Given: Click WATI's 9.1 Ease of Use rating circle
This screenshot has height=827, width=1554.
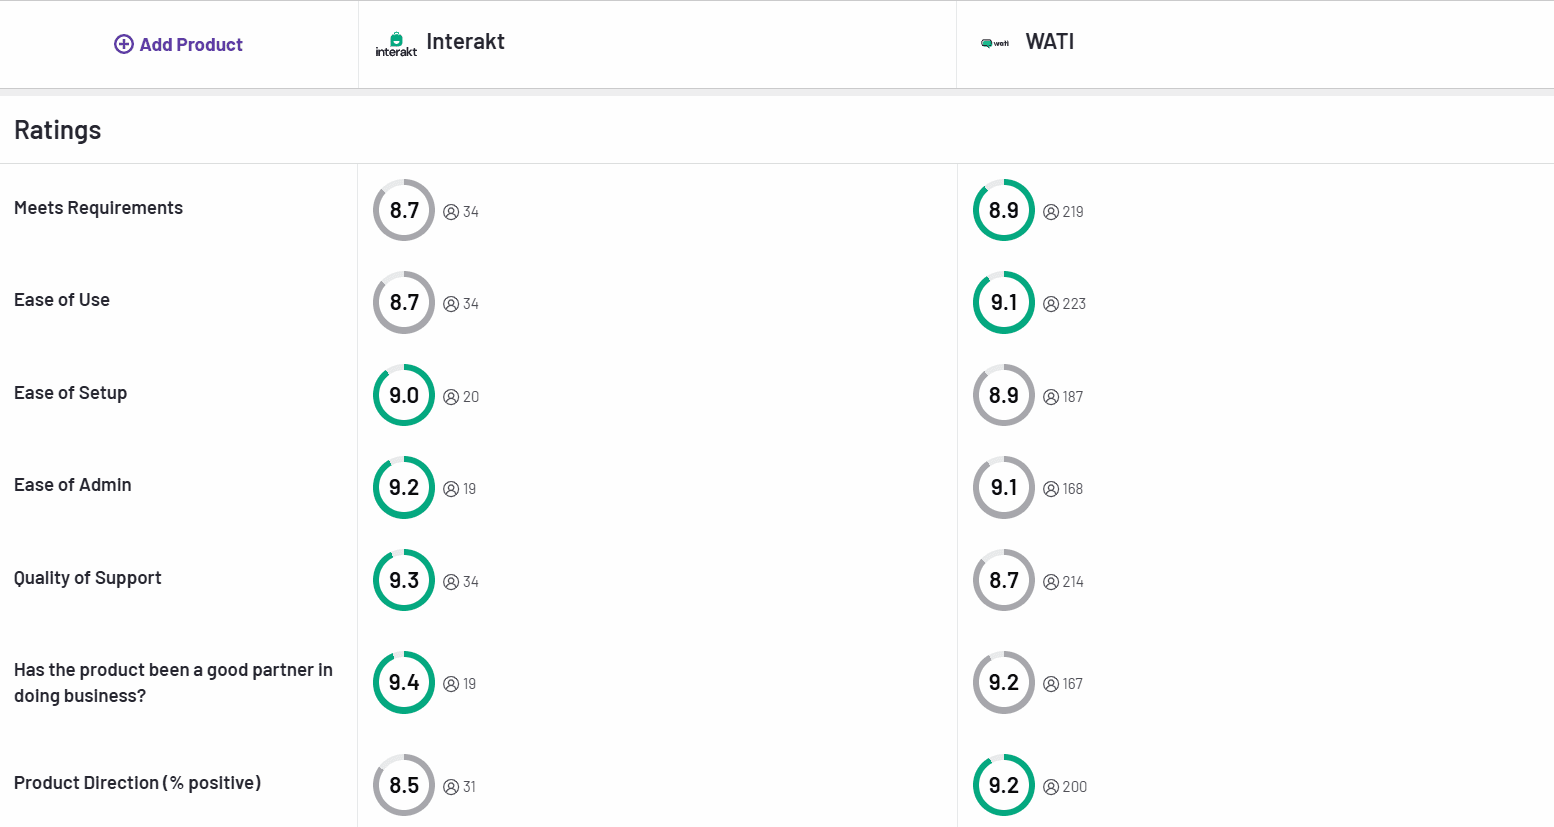Looking at the screenshot, I should pyautogui.click(x=1004, y=302).
